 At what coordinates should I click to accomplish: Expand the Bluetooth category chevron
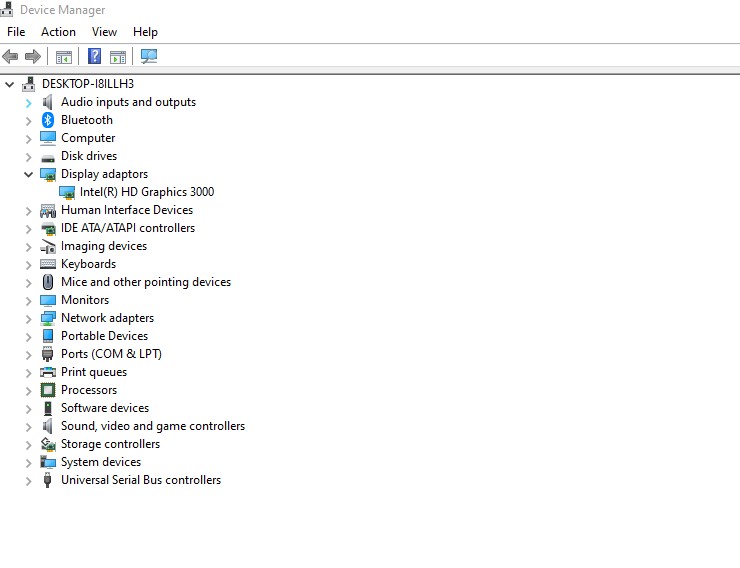point(28,121)
